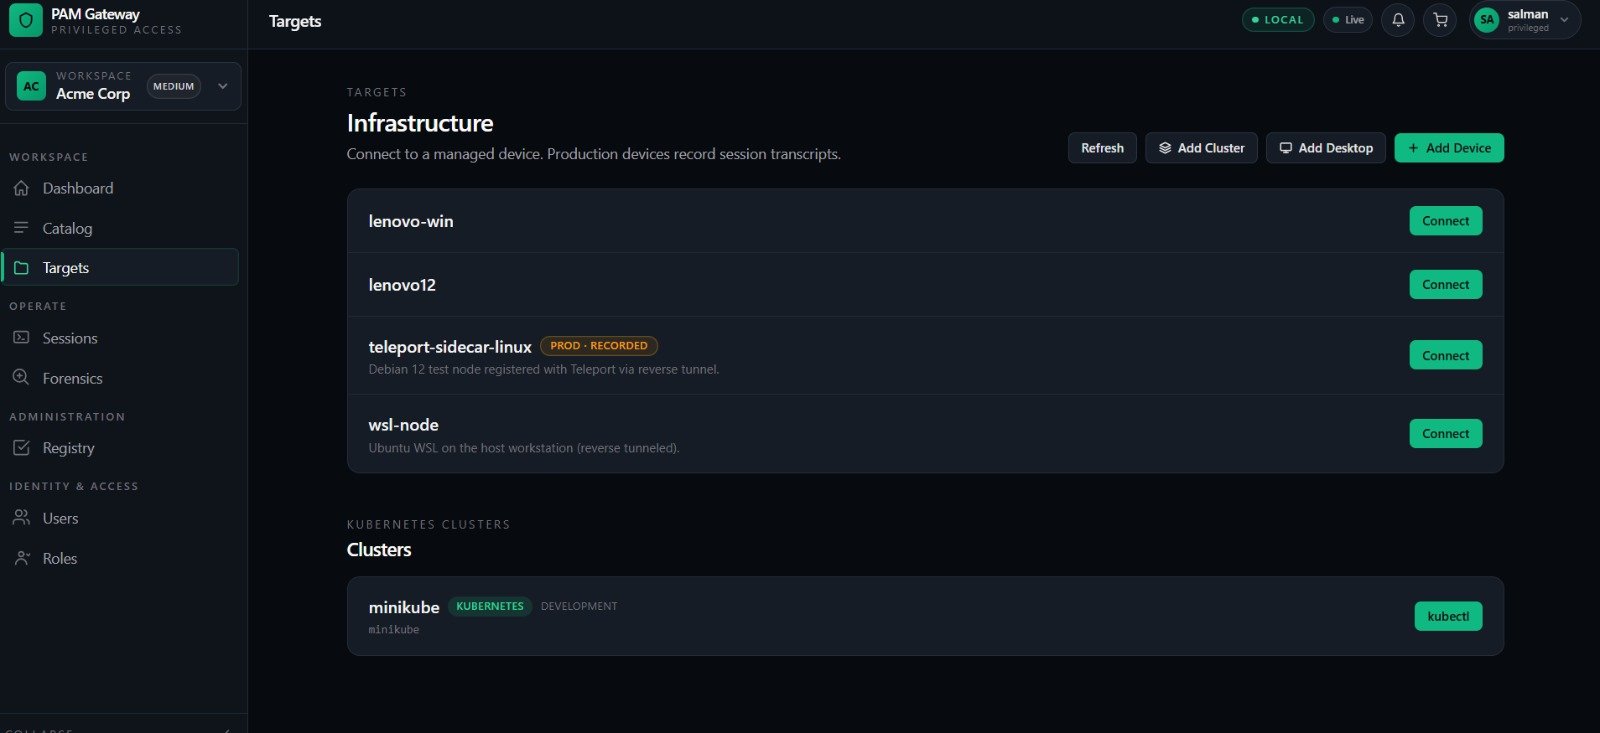Click the Add Device button
This screenshot has height=733, width=1600.
pyautogui.click(x=1449, y=148)
